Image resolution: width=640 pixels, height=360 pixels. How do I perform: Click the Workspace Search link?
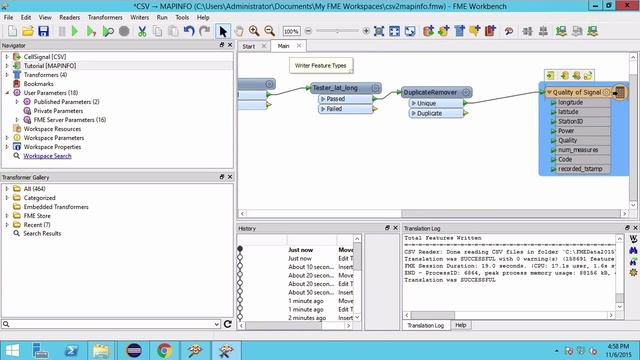[47, 156]
